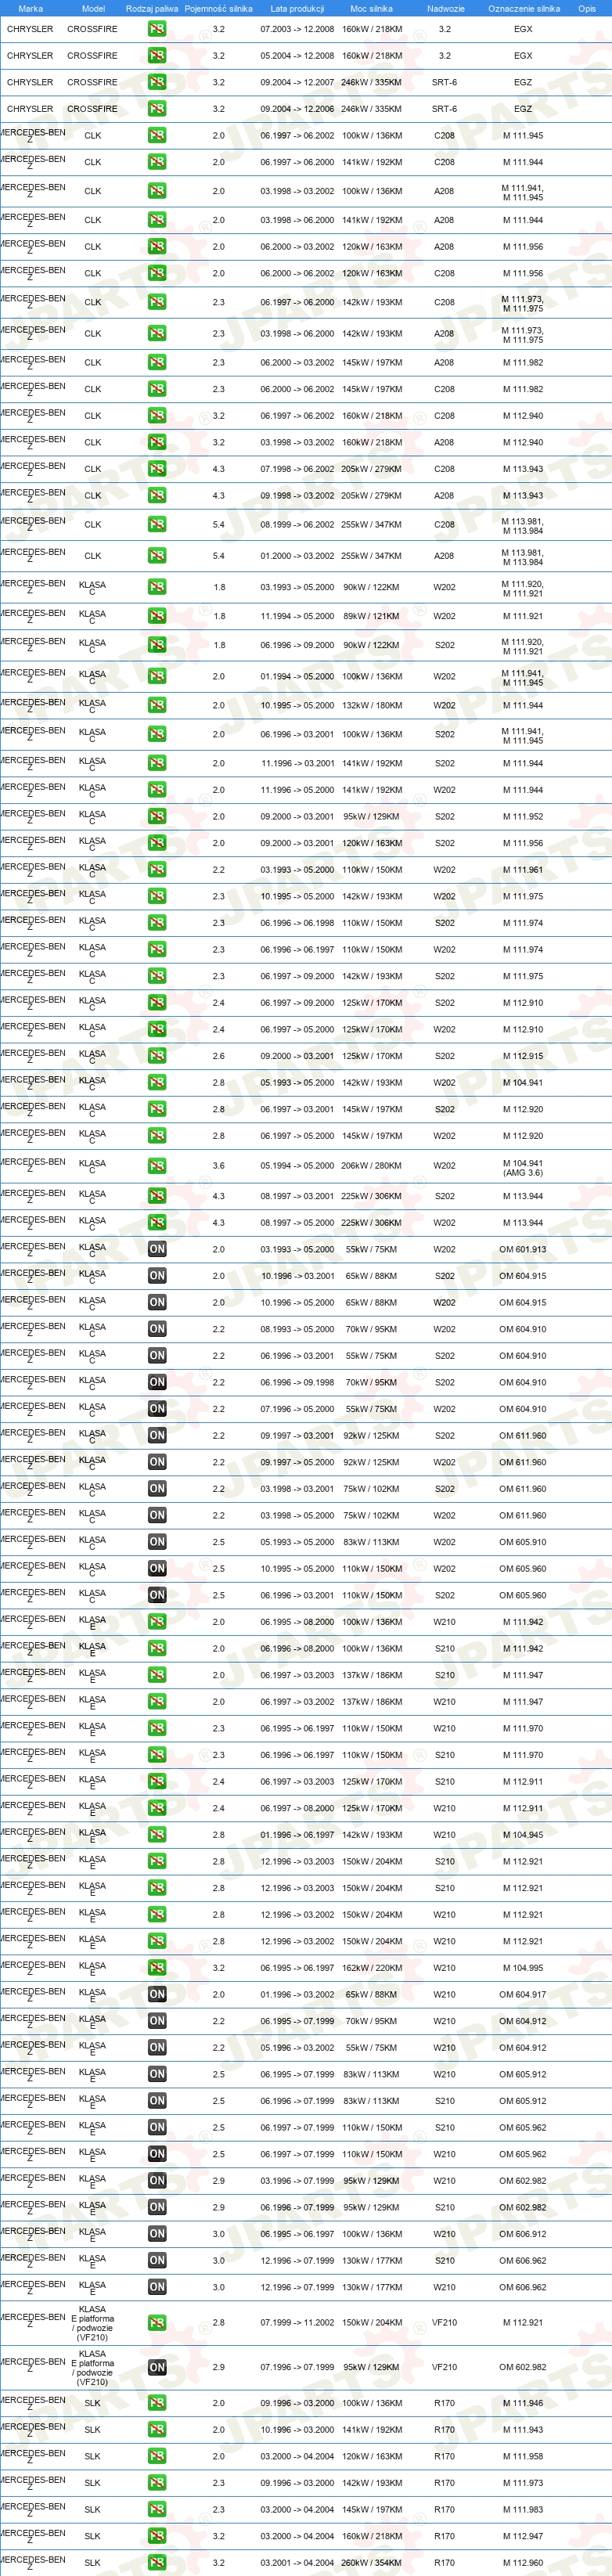Click diesel ON icon in OM 604.915 S202 row
This screenshot has height=2576, width=612.
(157, 1276)
